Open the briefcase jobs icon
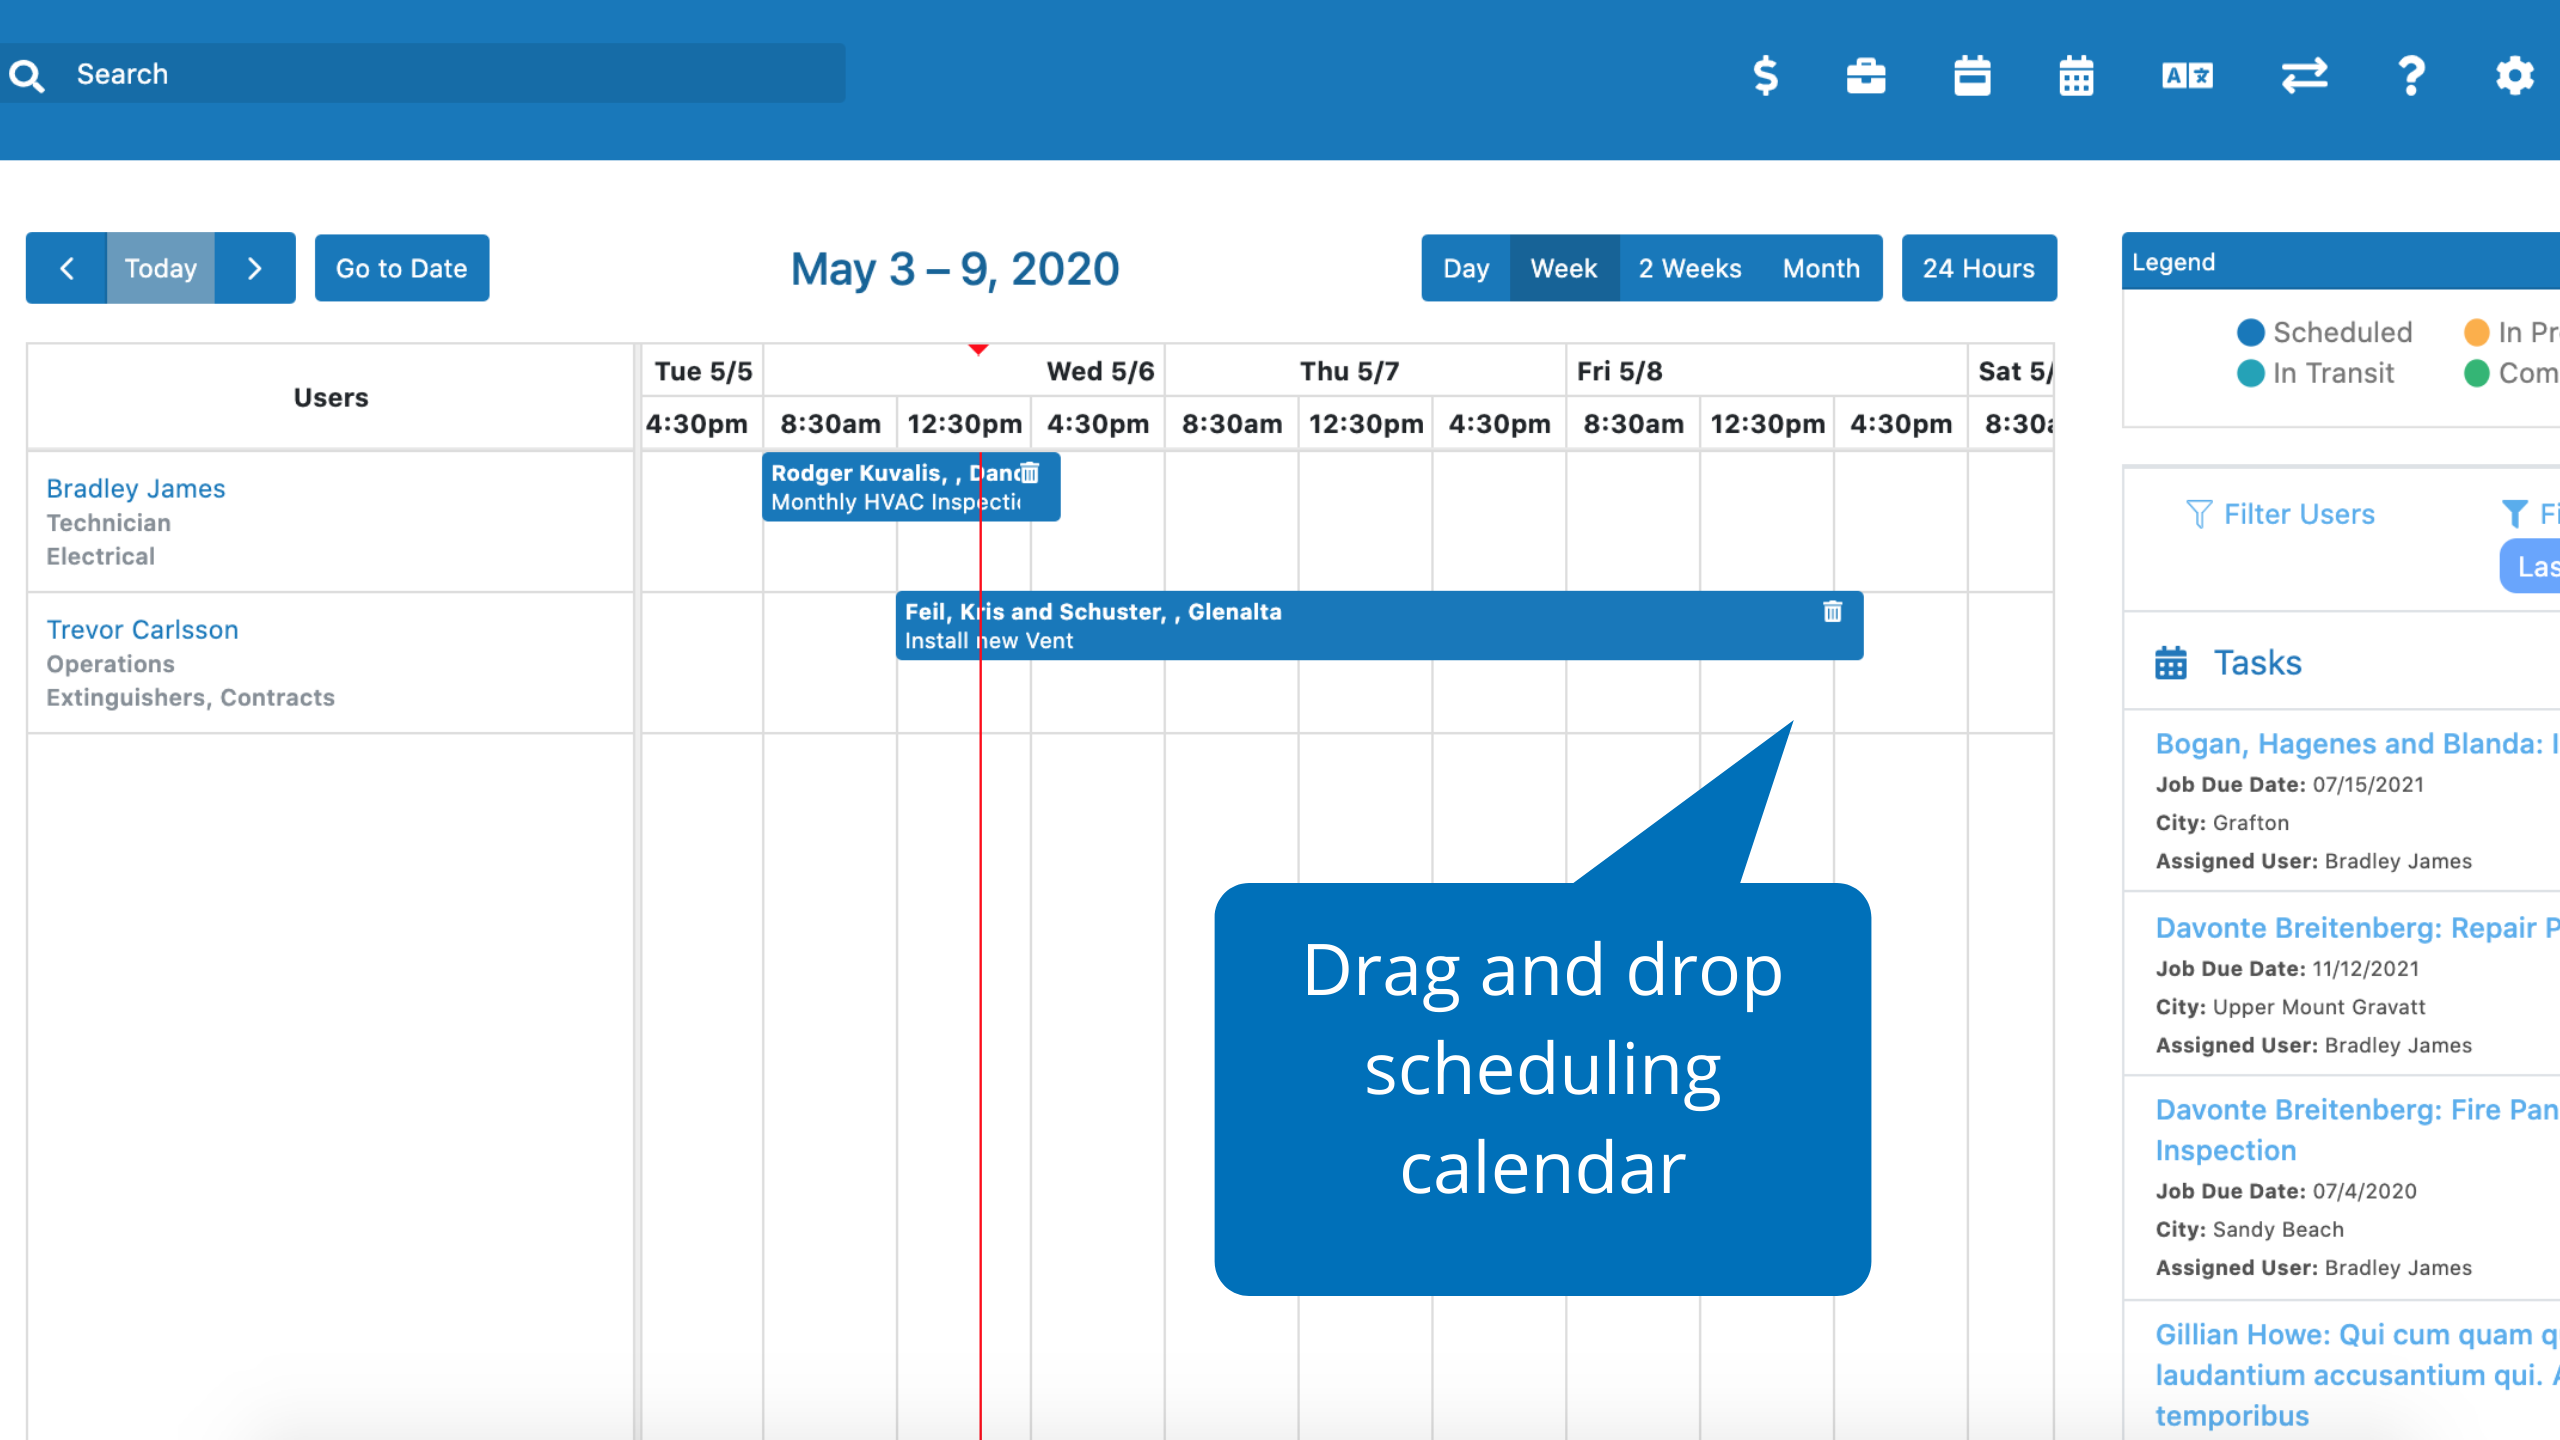Screen dimensions: 2560x1440 (x=1866, y=75)
